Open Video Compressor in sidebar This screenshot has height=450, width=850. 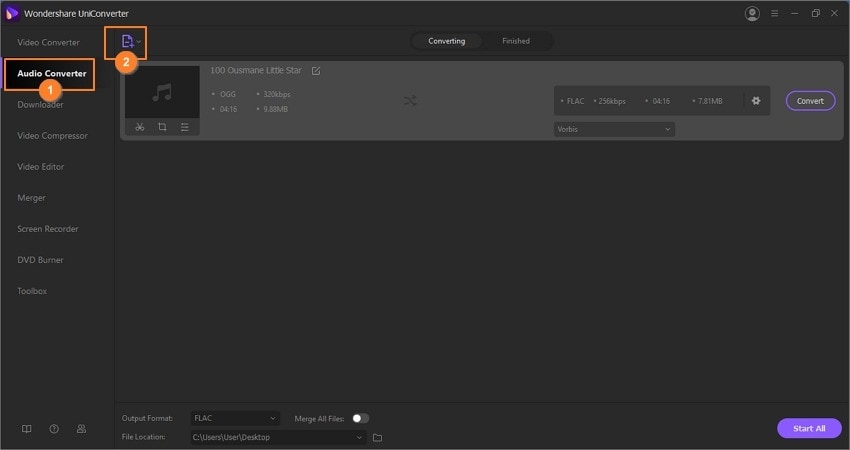52,136
